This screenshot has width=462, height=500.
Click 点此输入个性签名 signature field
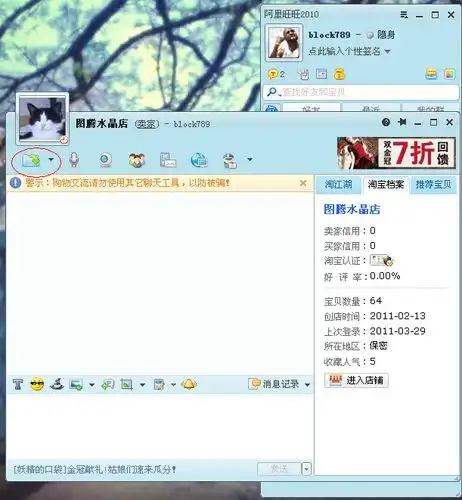344,51
